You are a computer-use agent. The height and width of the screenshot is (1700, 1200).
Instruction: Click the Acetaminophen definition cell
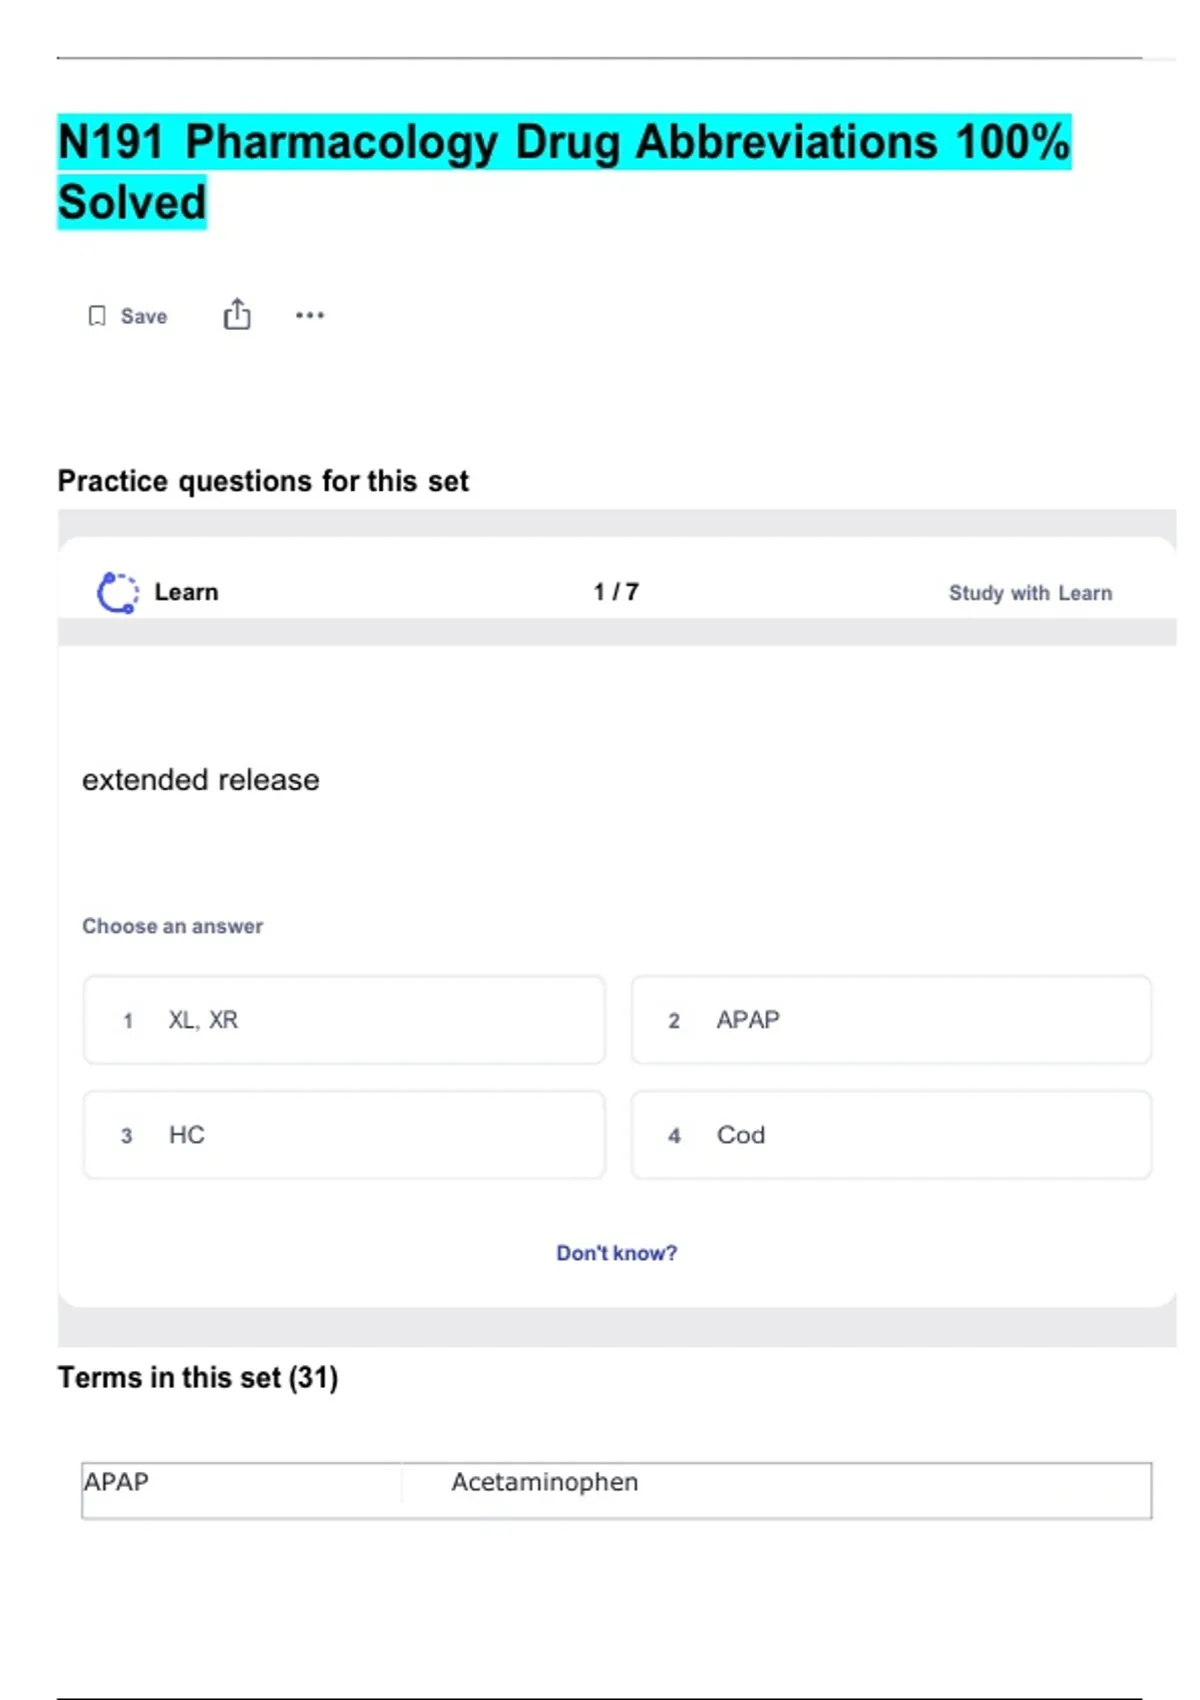point(545,1482)
